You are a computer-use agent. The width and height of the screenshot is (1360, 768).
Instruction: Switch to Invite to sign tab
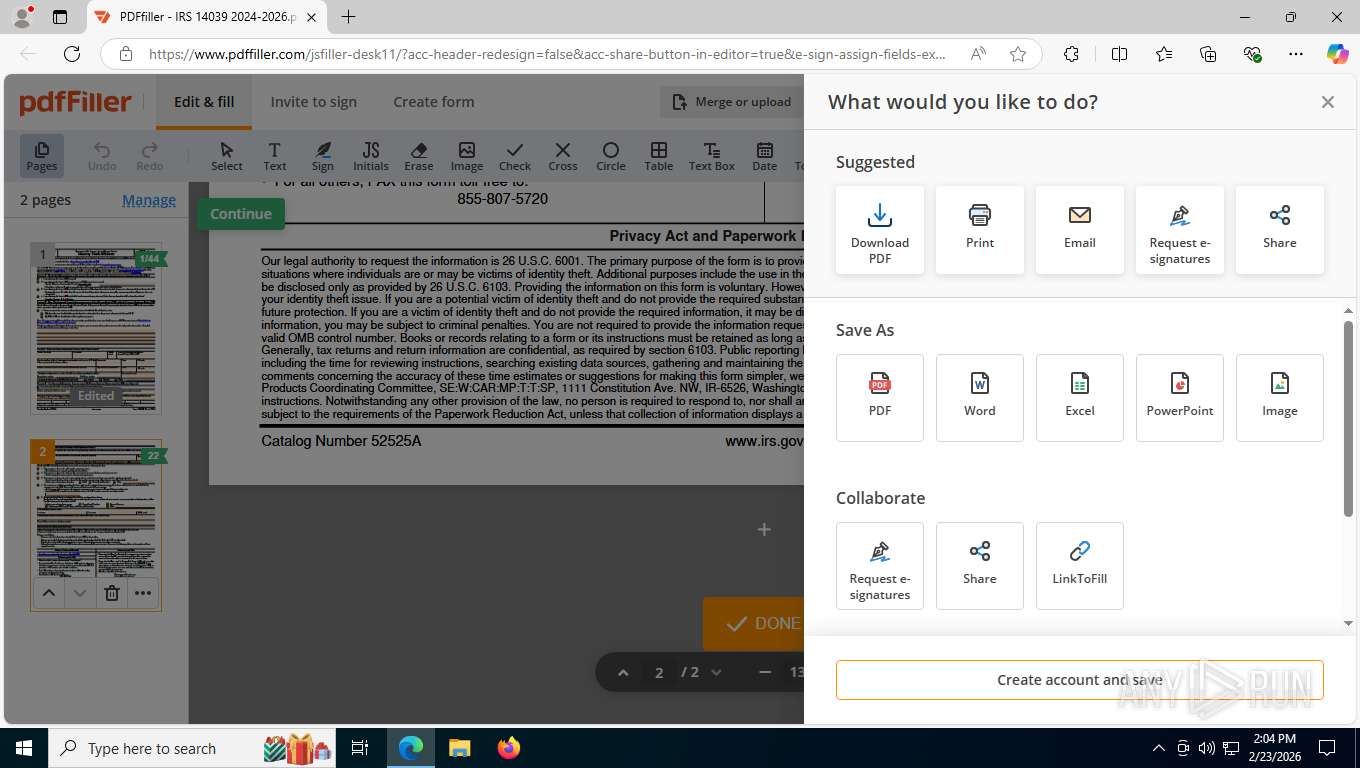tap(314, 102)
